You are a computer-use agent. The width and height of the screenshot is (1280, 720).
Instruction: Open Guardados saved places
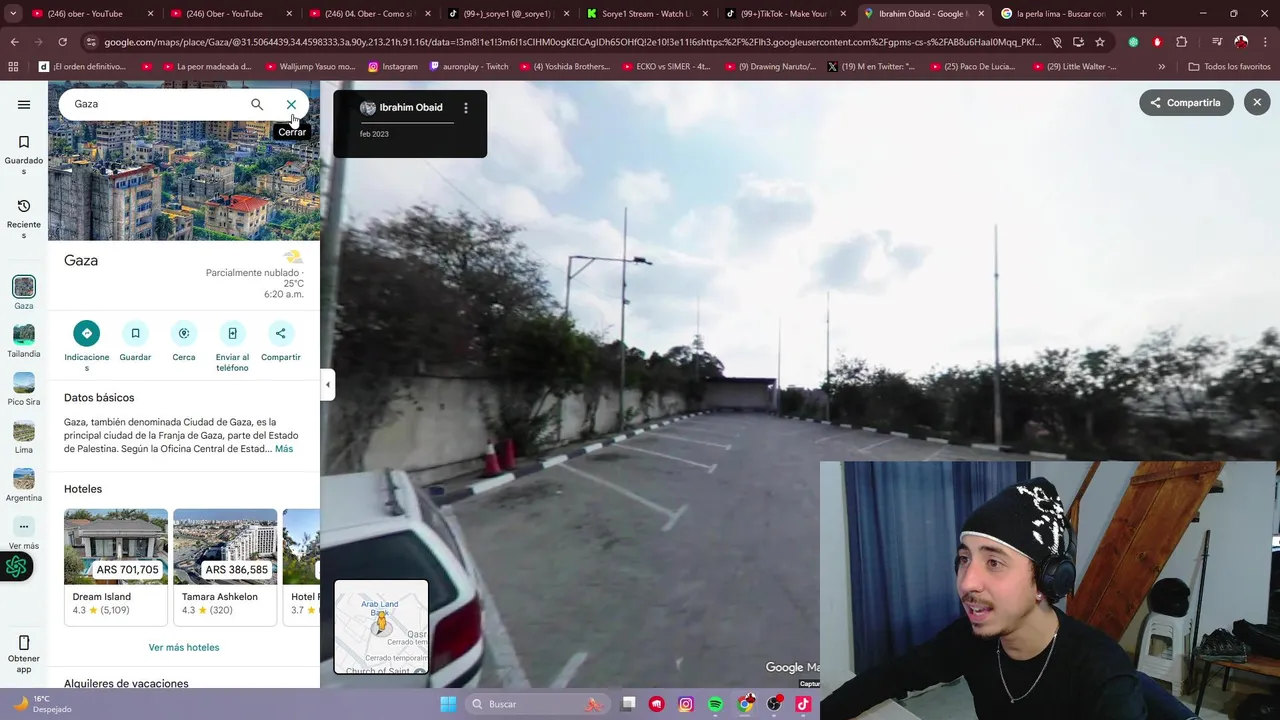pyautogui.click(x=24, y=155)
